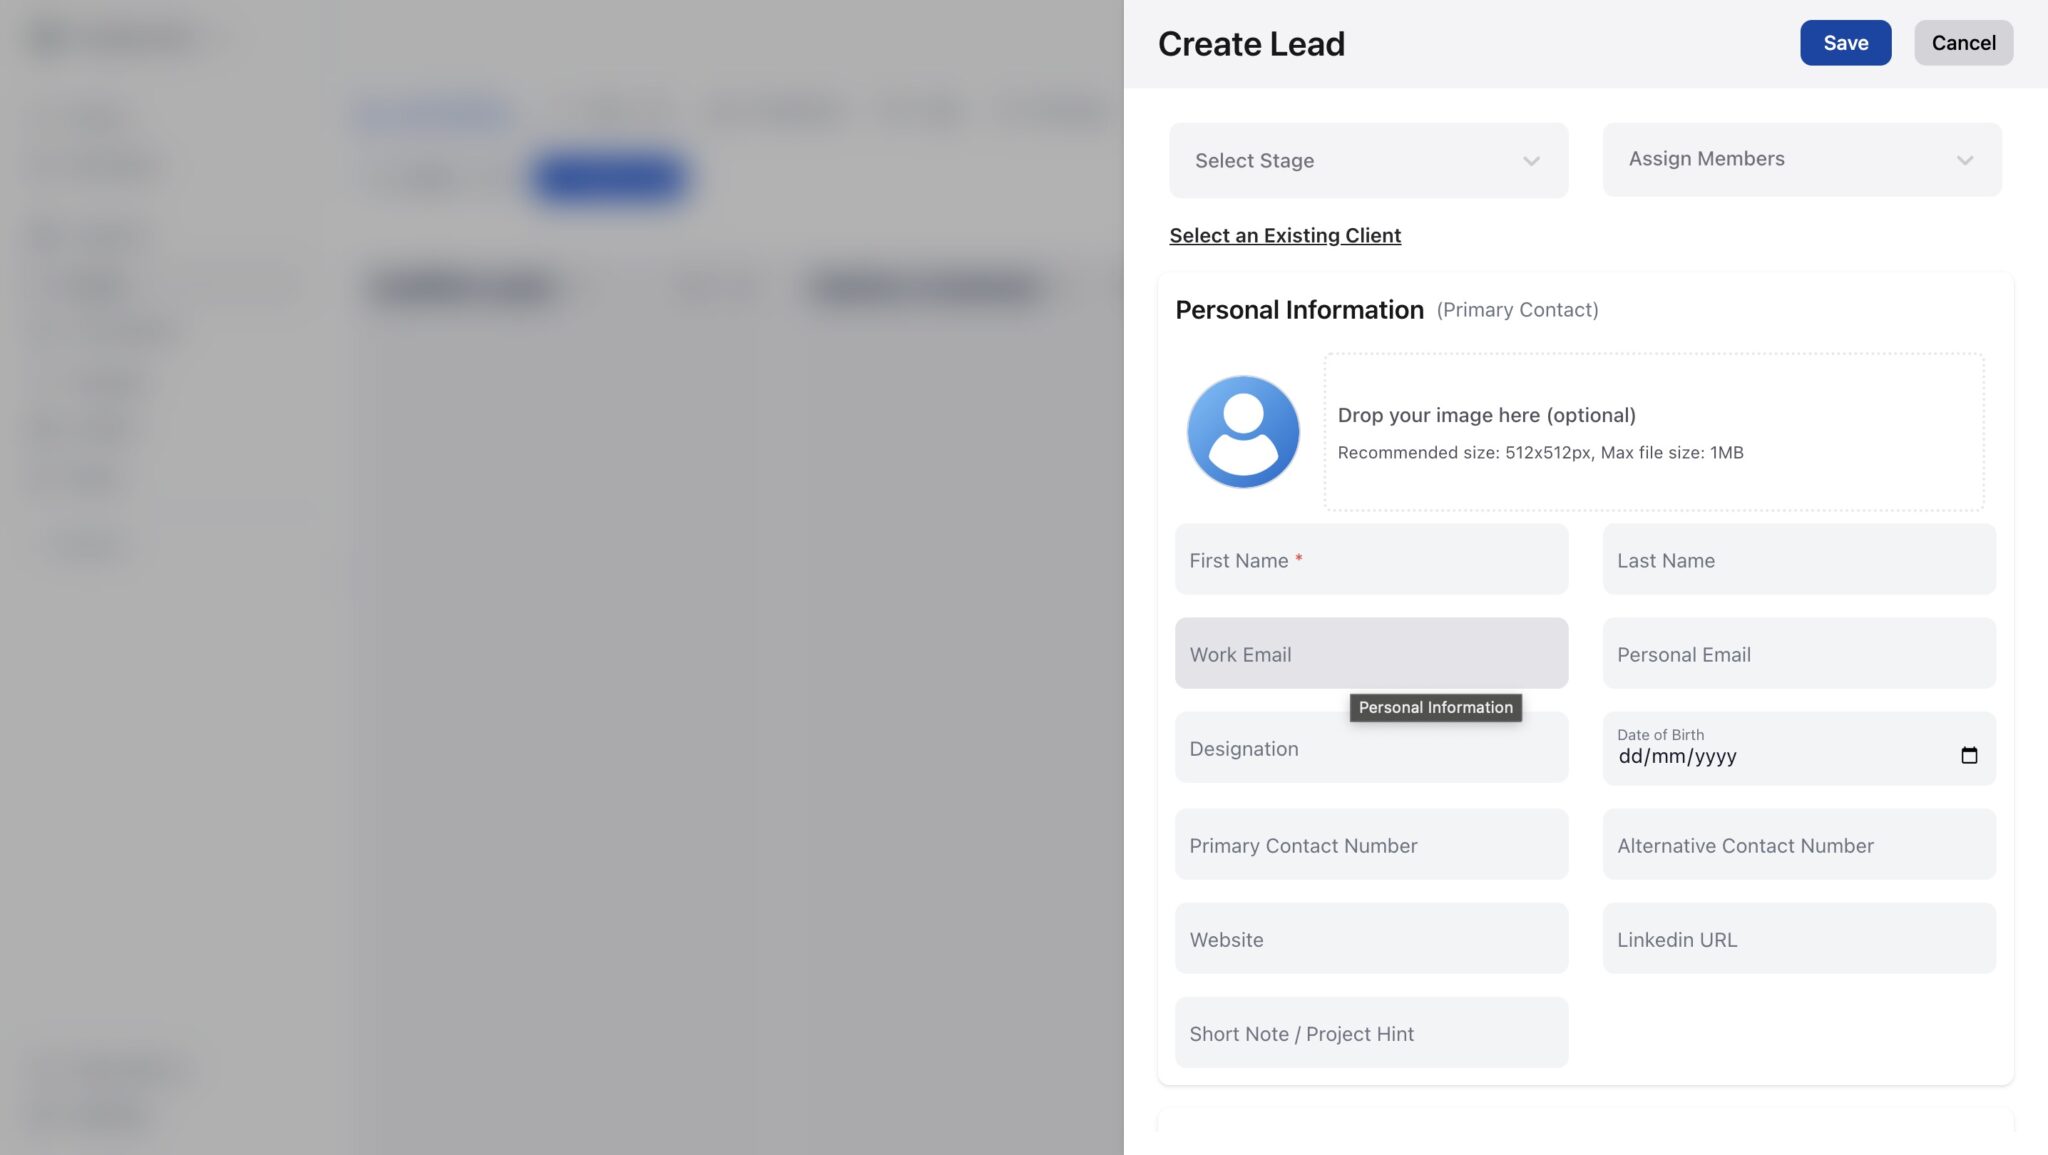Viewport: 2048px width, 1155px height.
Task: Click the Select an Existing Client link
Action: [x=1285, y=235]
